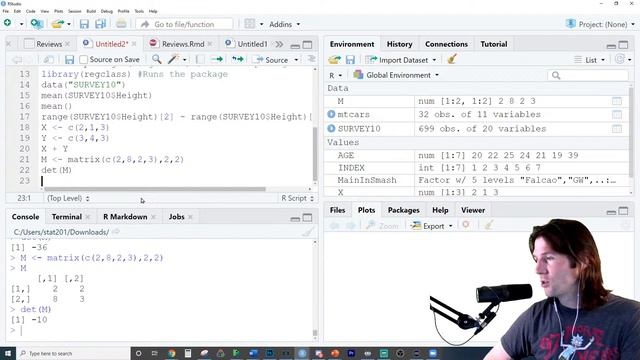Screen dimensions: 640x360
Task: Remove the current plot with the red X
Action: 466,225
